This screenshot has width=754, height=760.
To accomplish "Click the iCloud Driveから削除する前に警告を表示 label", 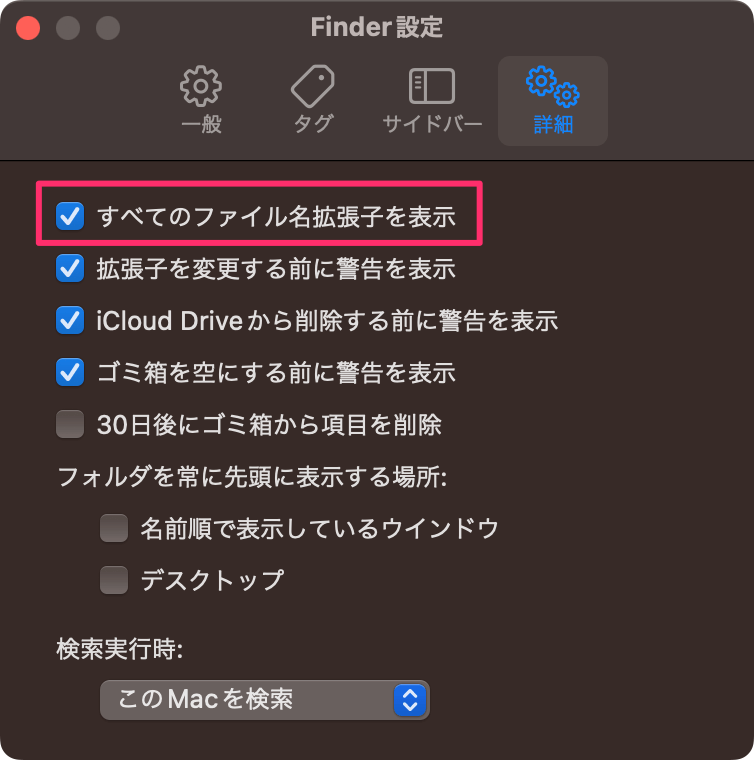I will 327,321.
